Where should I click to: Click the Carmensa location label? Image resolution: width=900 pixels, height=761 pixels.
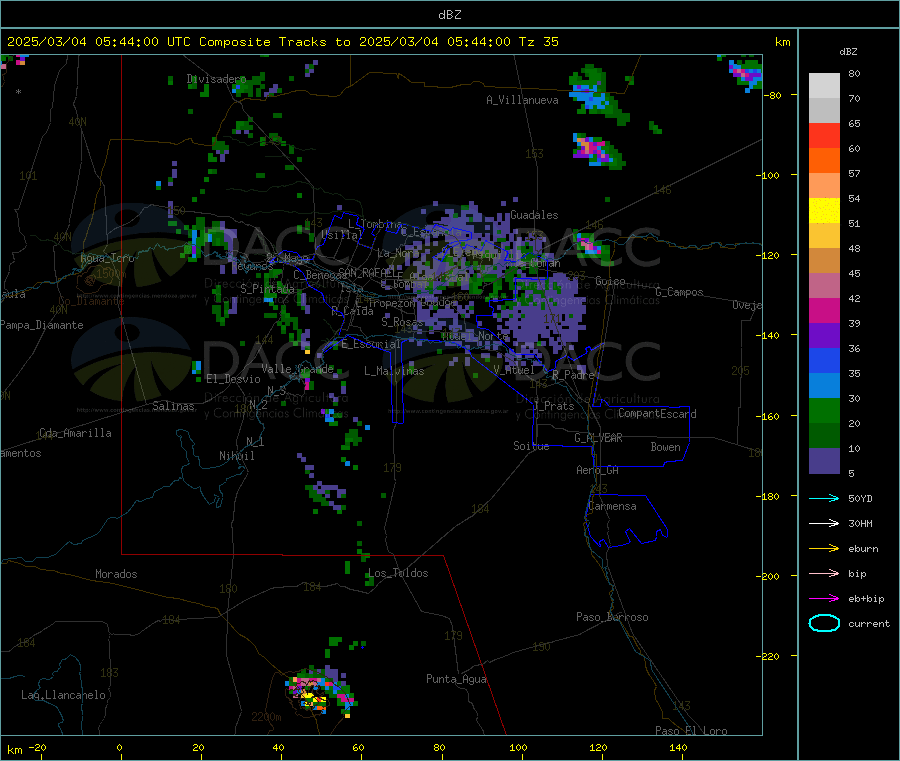point(612,506)
